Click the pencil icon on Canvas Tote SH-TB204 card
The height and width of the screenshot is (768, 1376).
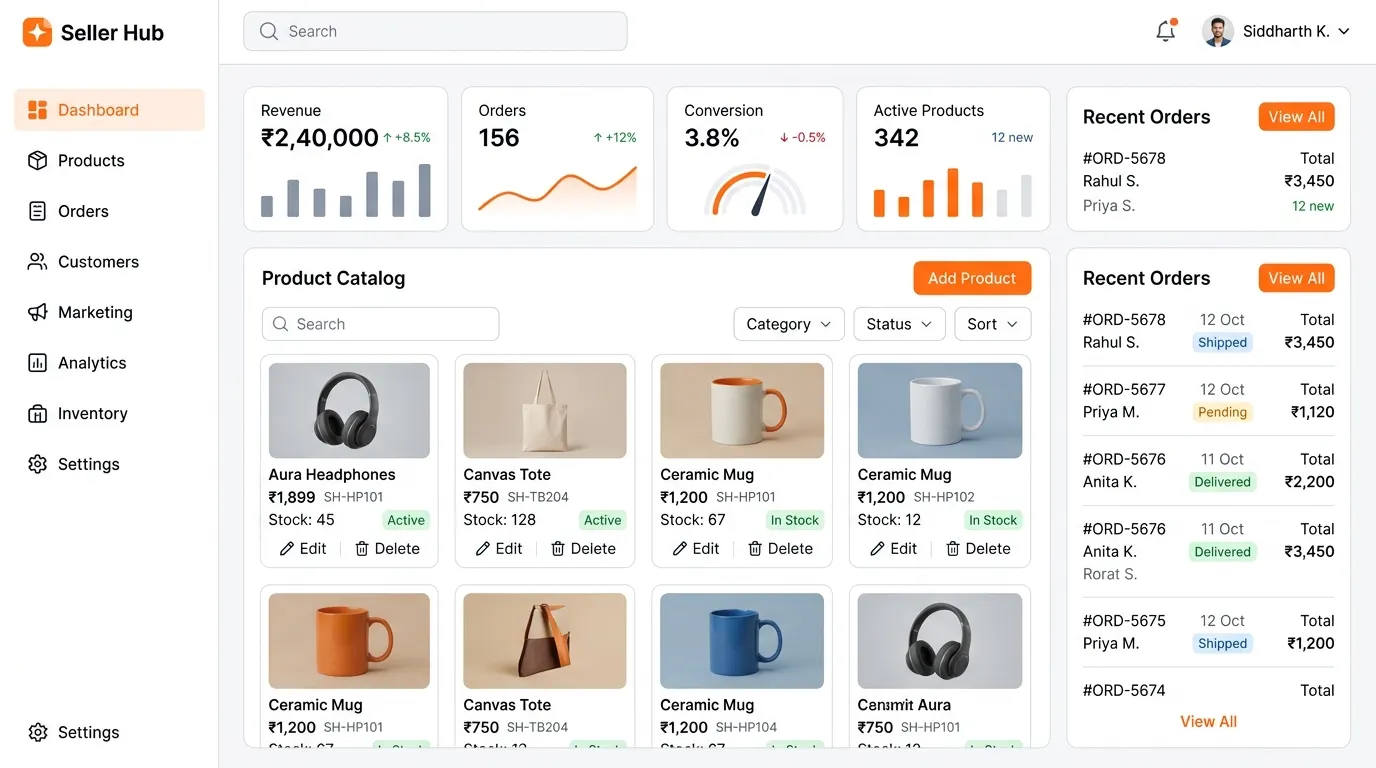coord(483,549)
